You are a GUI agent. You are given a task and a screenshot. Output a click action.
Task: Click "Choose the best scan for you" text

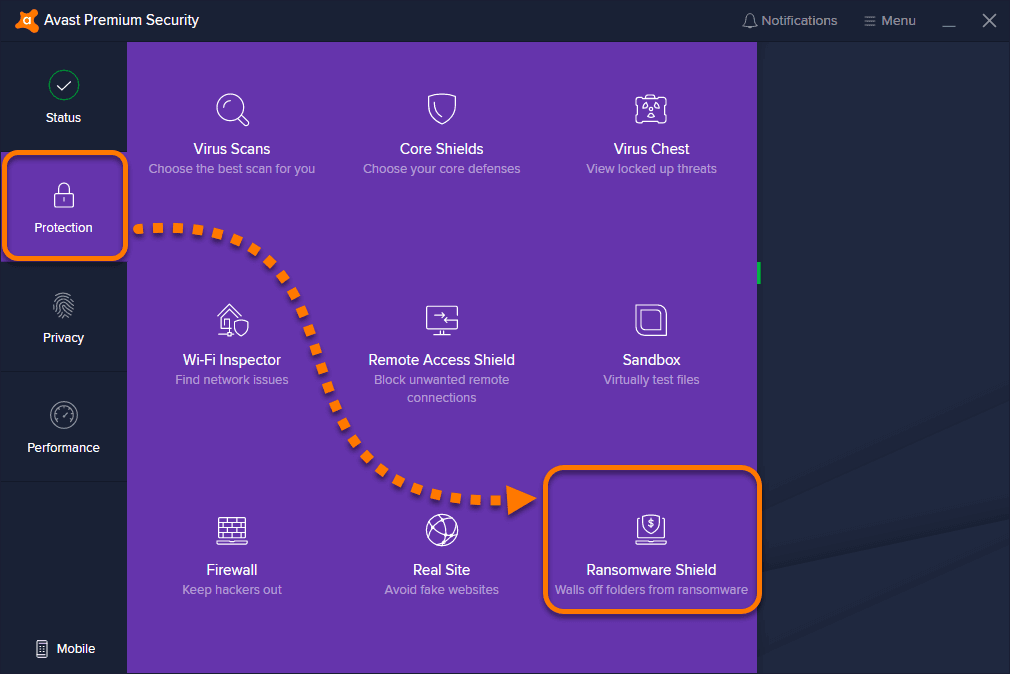tap(232, 169)
